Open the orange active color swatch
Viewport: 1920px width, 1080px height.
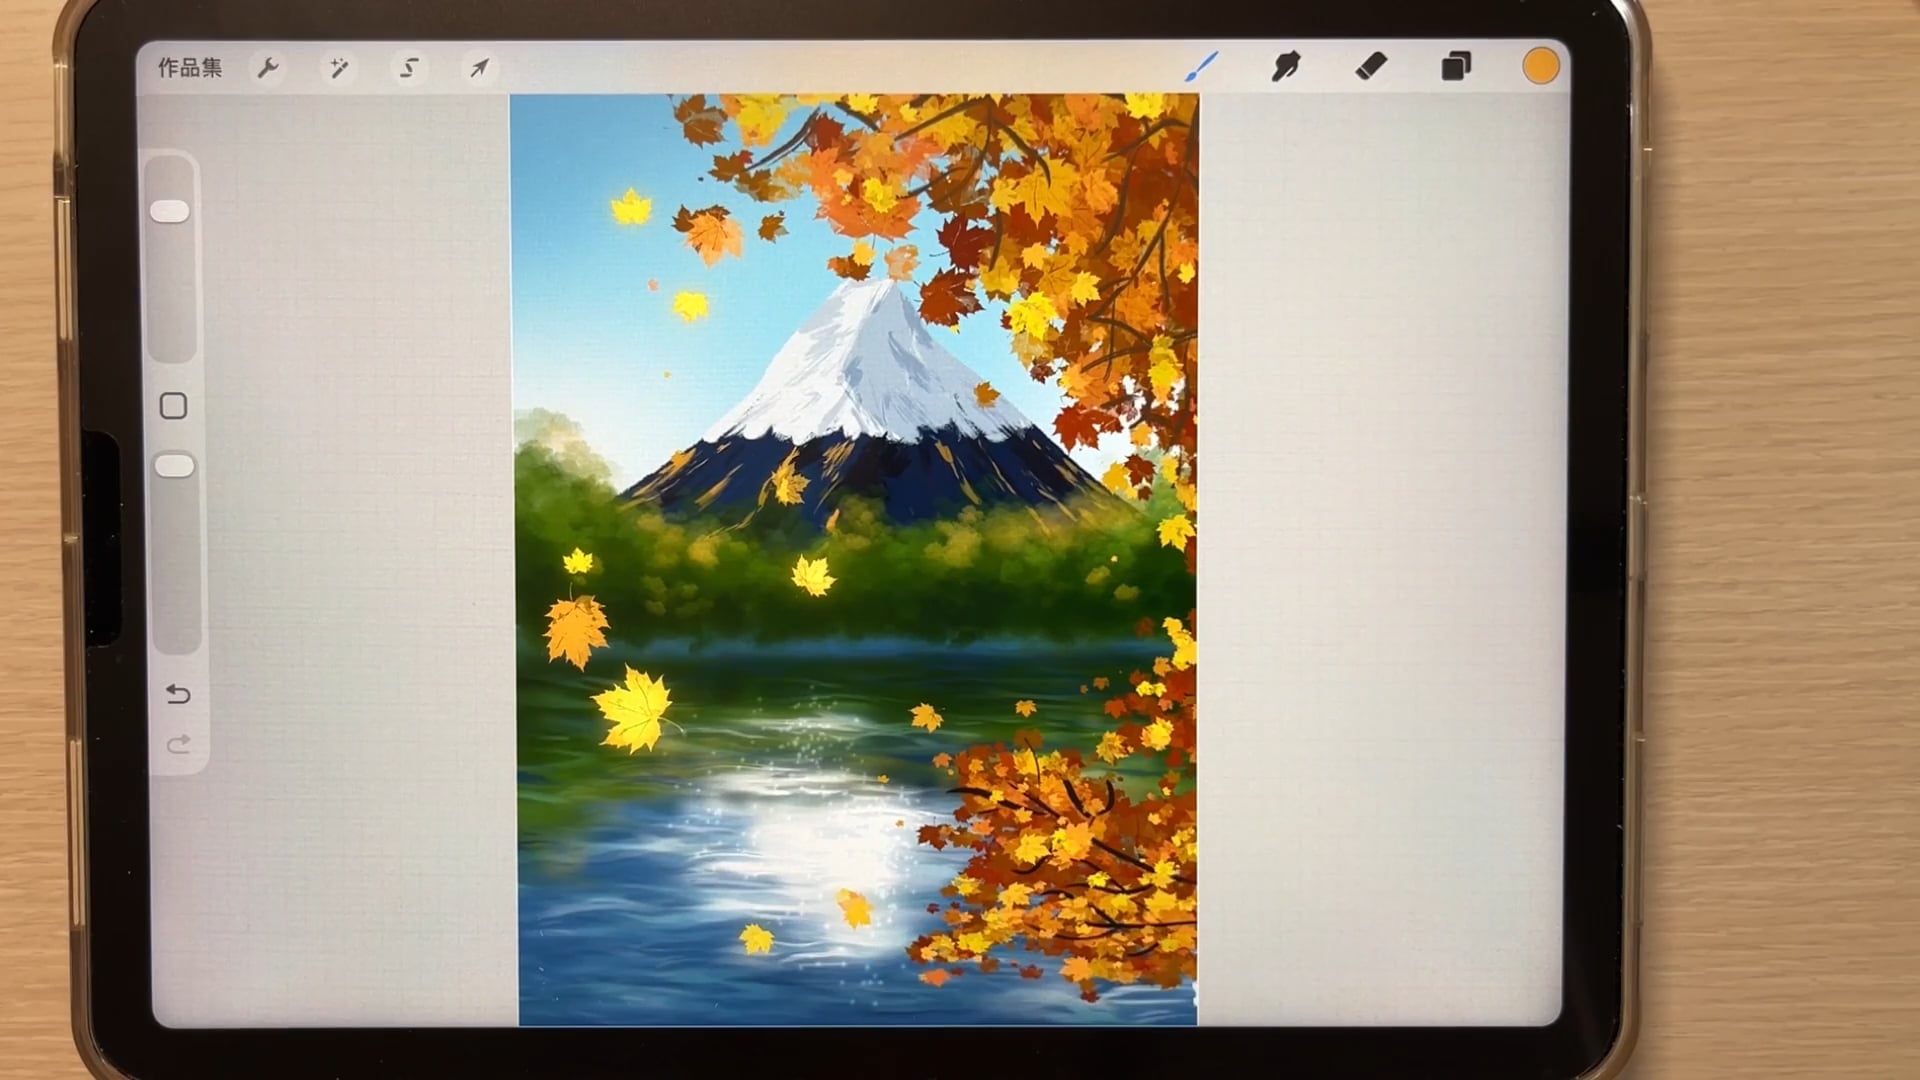pos(1540,67)
